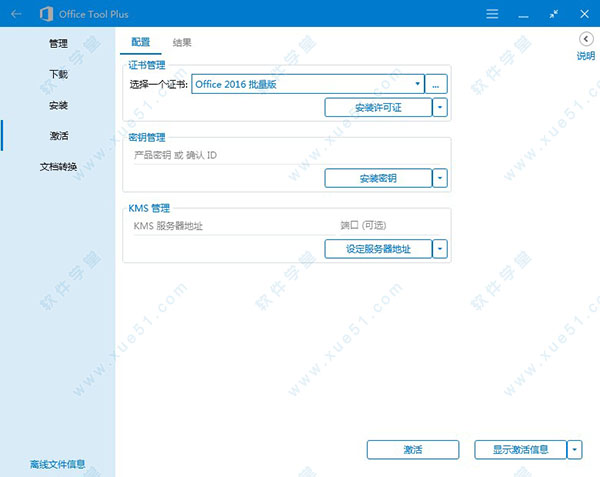Open 管理 in the sidebar
600x477 pixels.
(x=58, y=44)
